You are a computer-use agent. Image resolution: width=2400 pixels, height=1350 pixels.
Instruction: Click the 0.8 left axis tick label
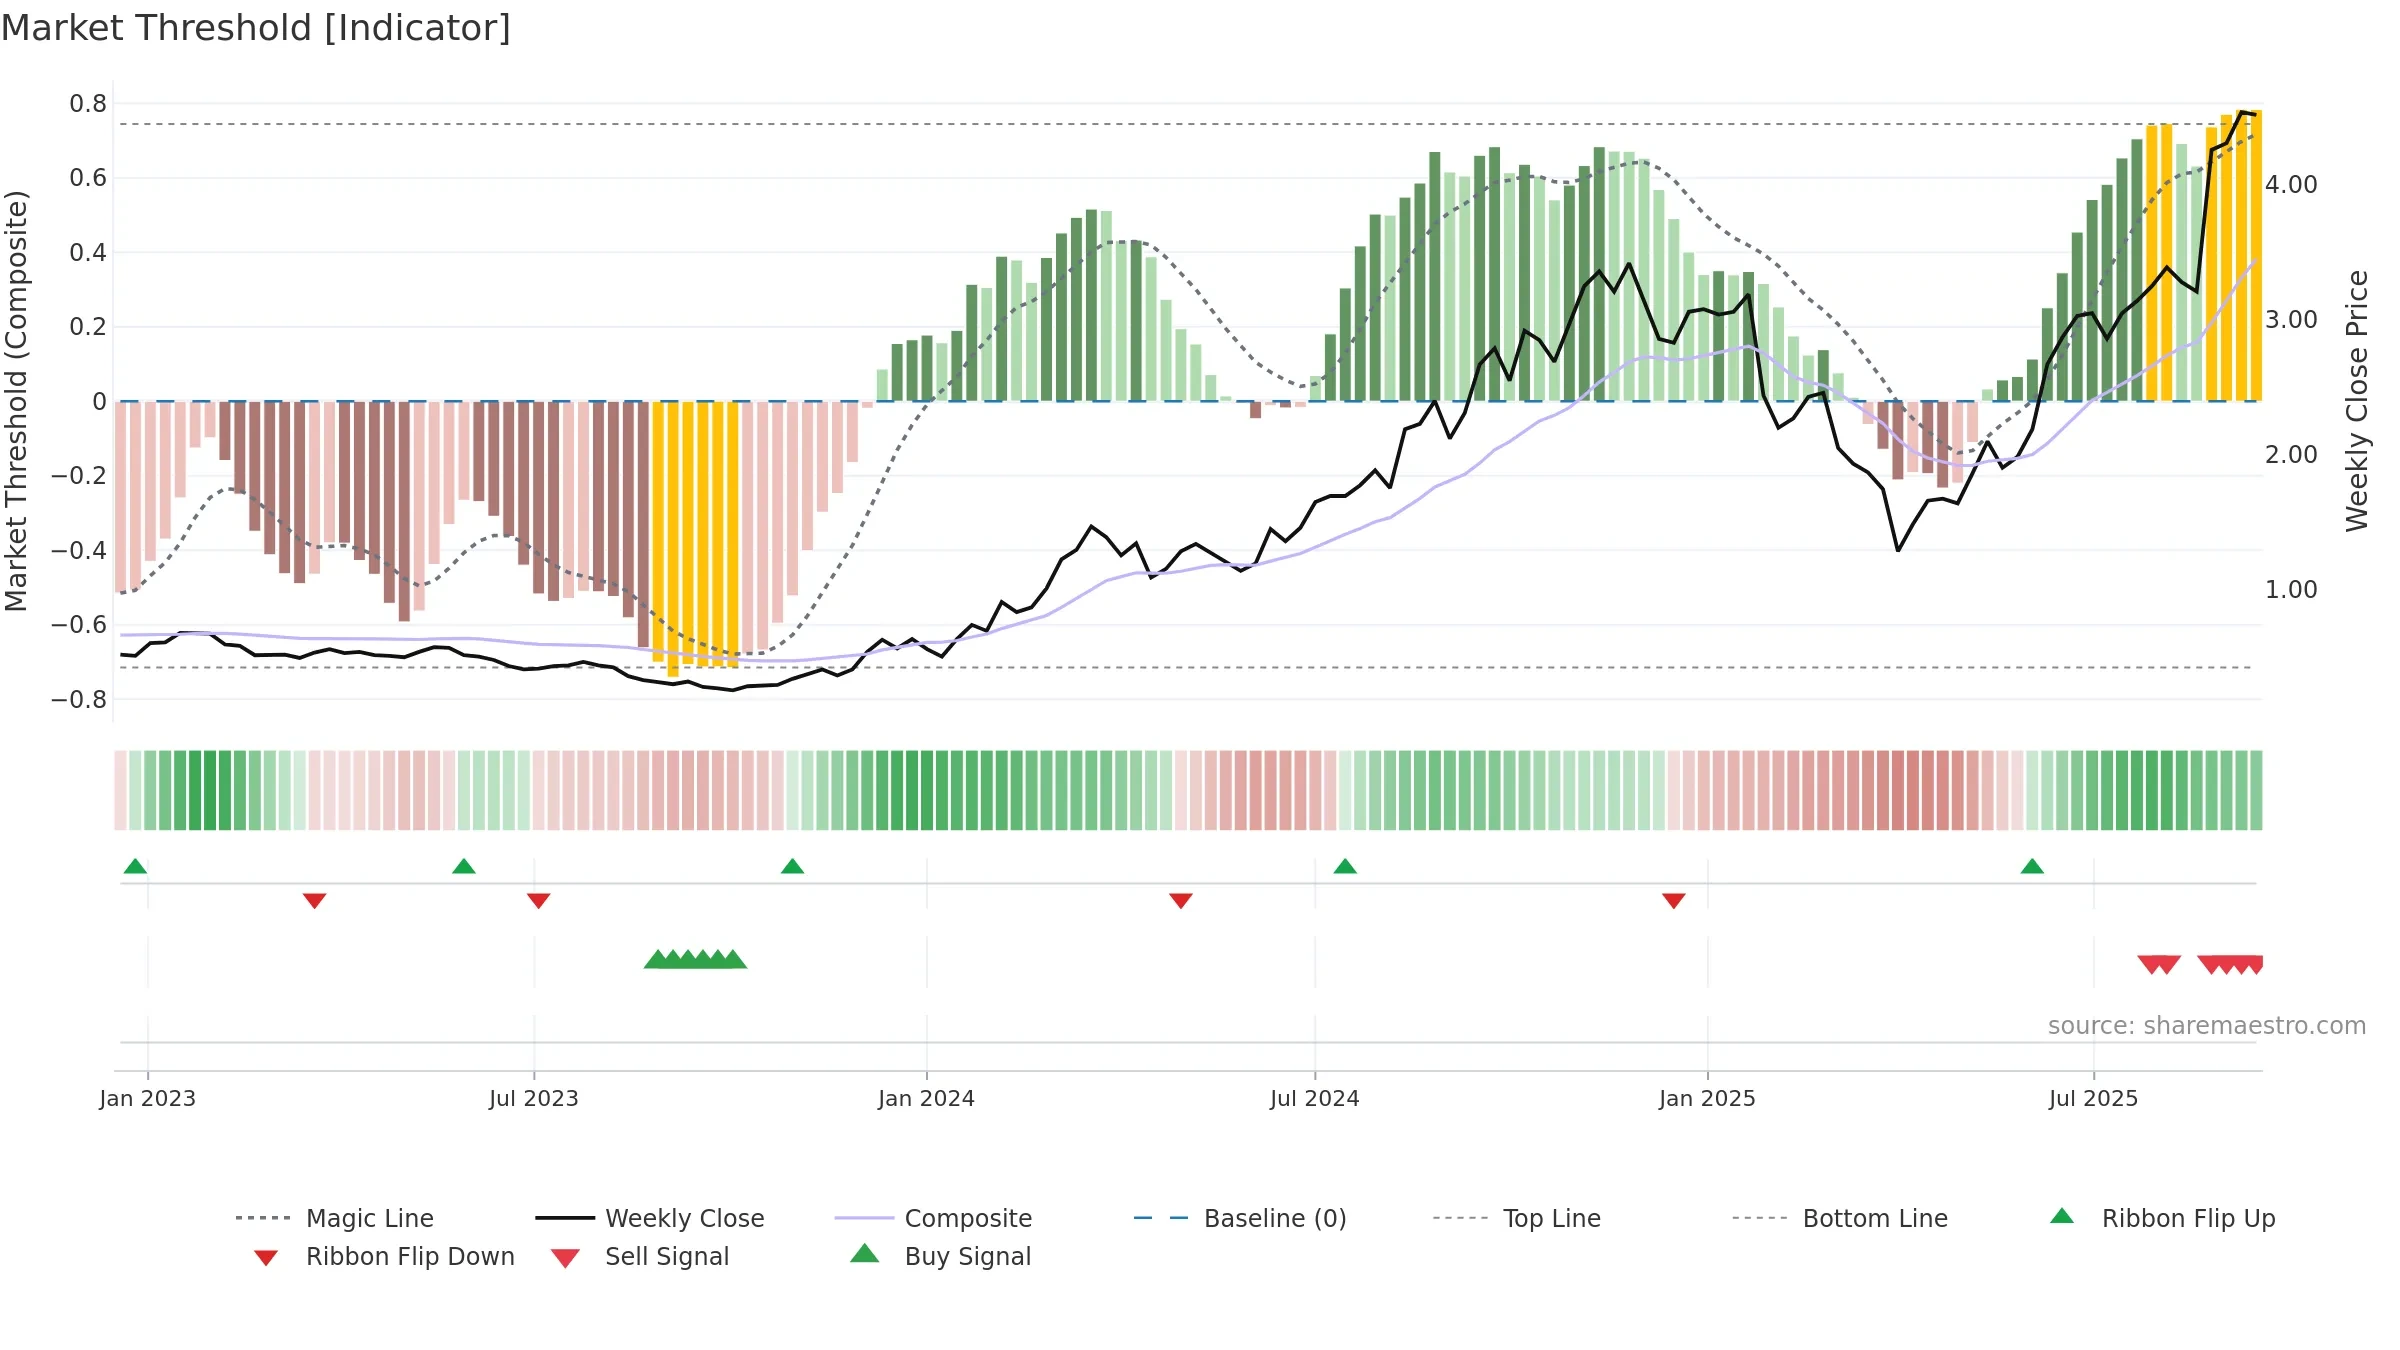pyautogui.click(x=88, y=104)
